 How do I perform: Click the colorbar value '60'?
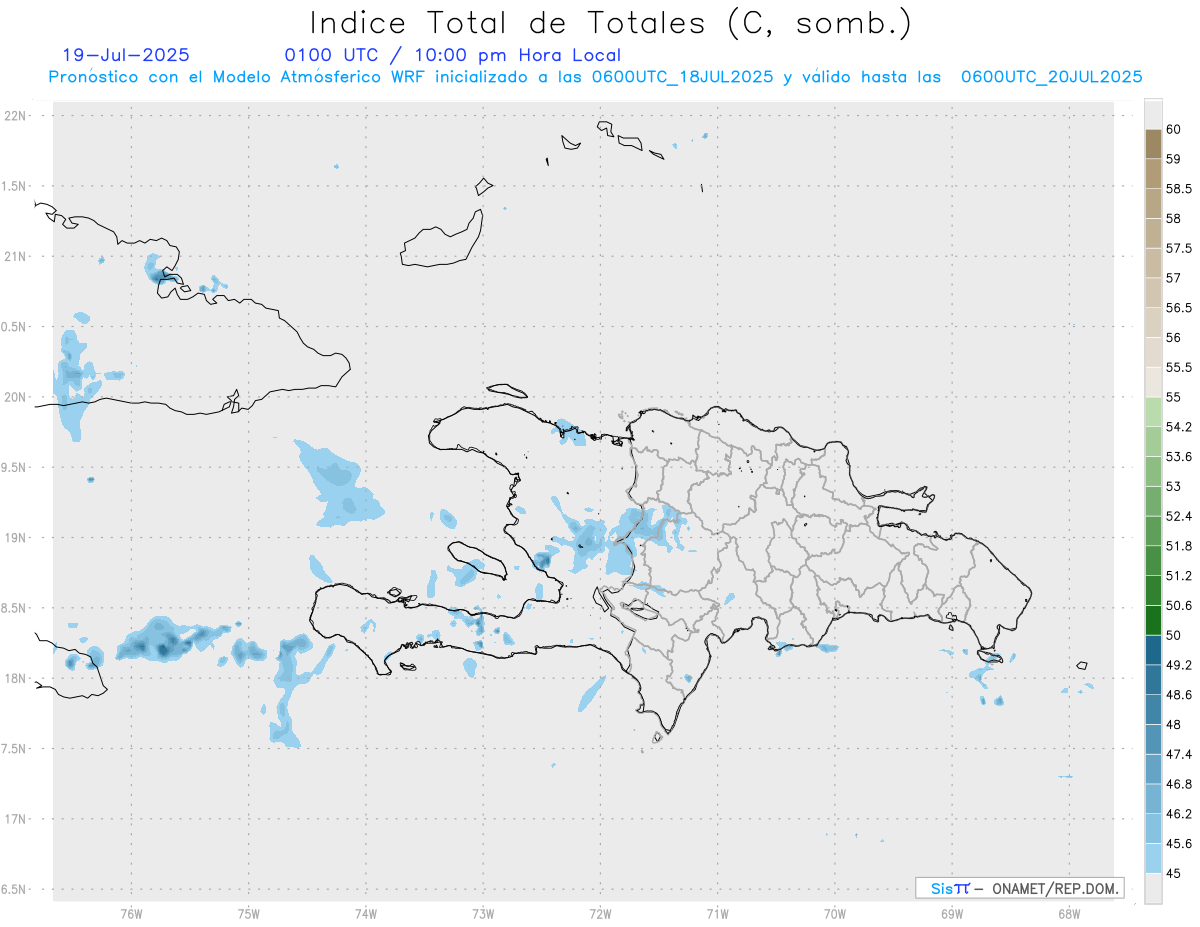1173,129
